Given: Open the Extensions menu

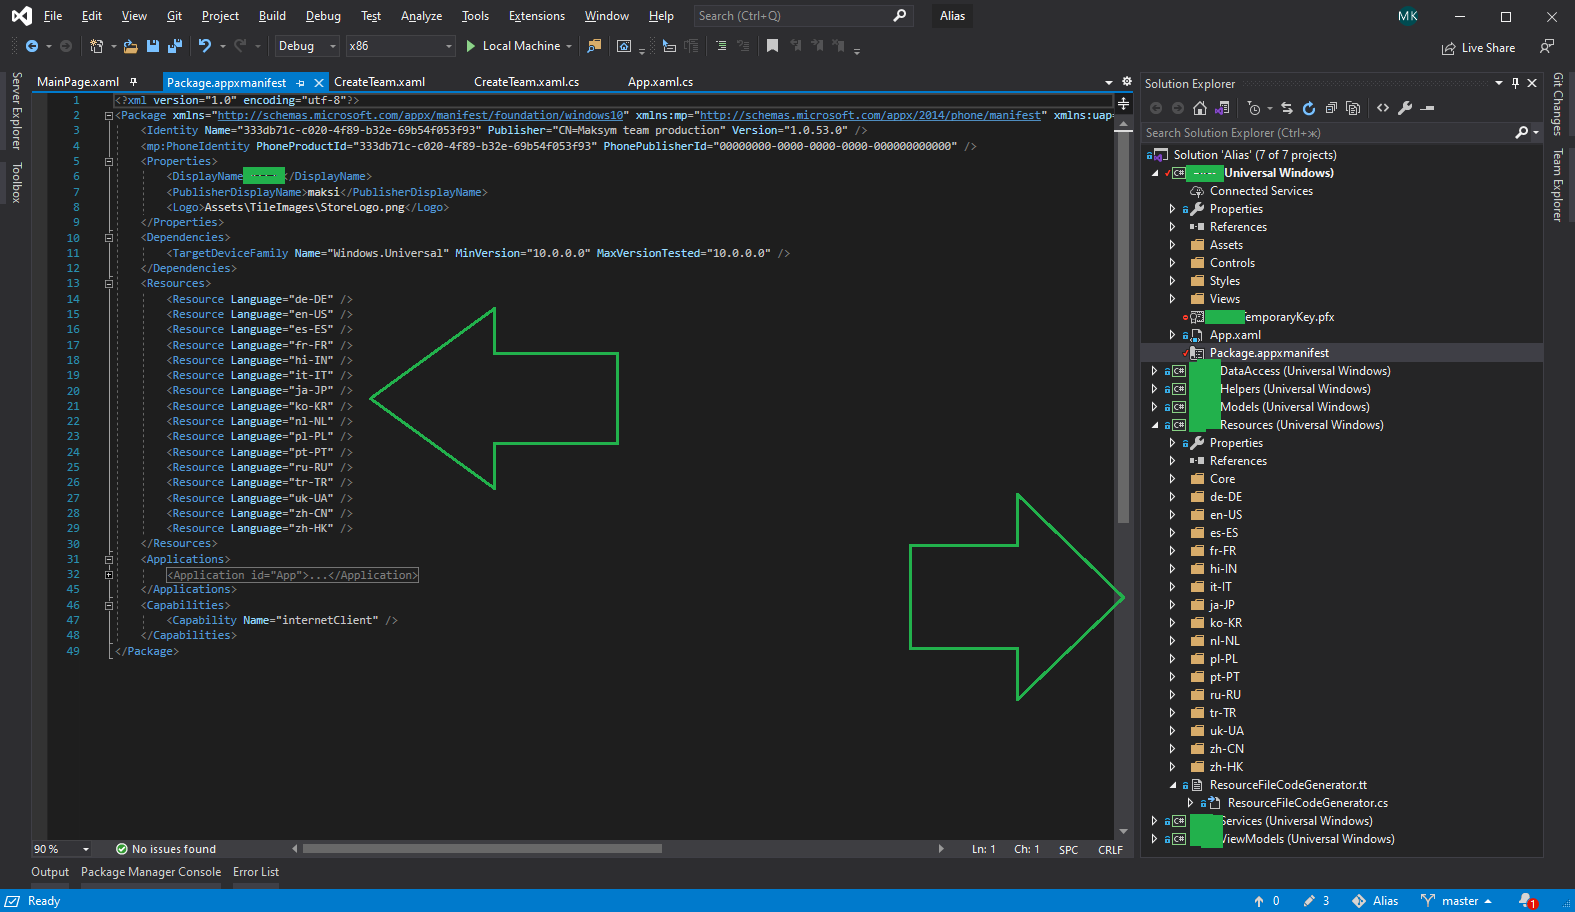Looking at the screenshot, I should coord(536,16).
